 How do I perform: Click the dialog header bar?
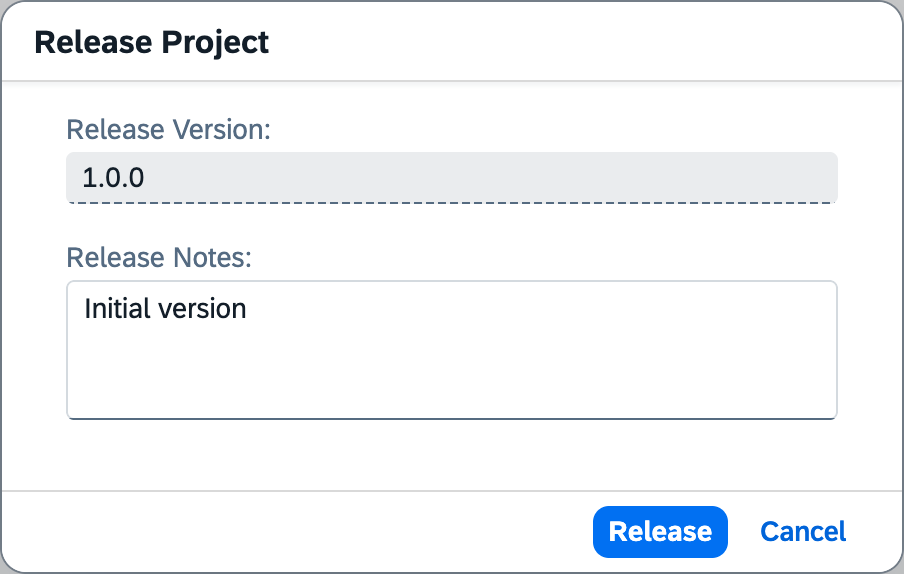580,43
